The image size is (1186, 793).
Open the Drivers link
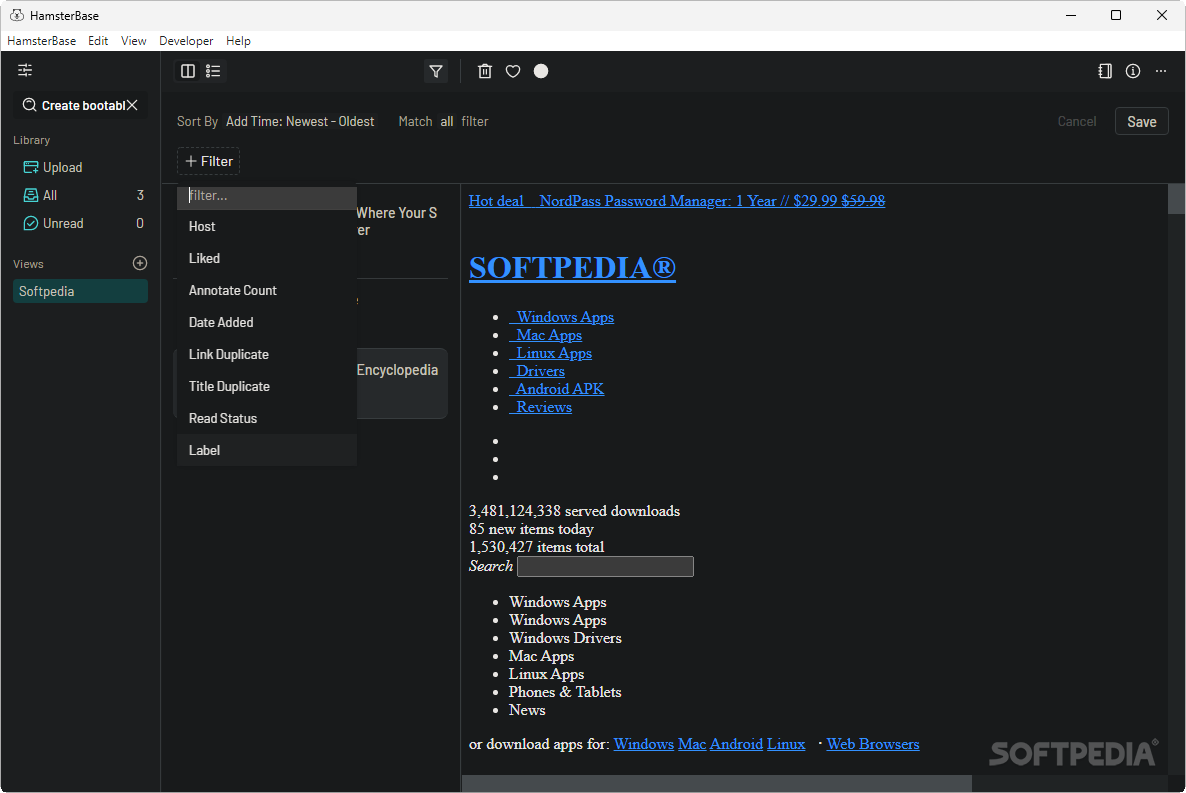(537, 371)
